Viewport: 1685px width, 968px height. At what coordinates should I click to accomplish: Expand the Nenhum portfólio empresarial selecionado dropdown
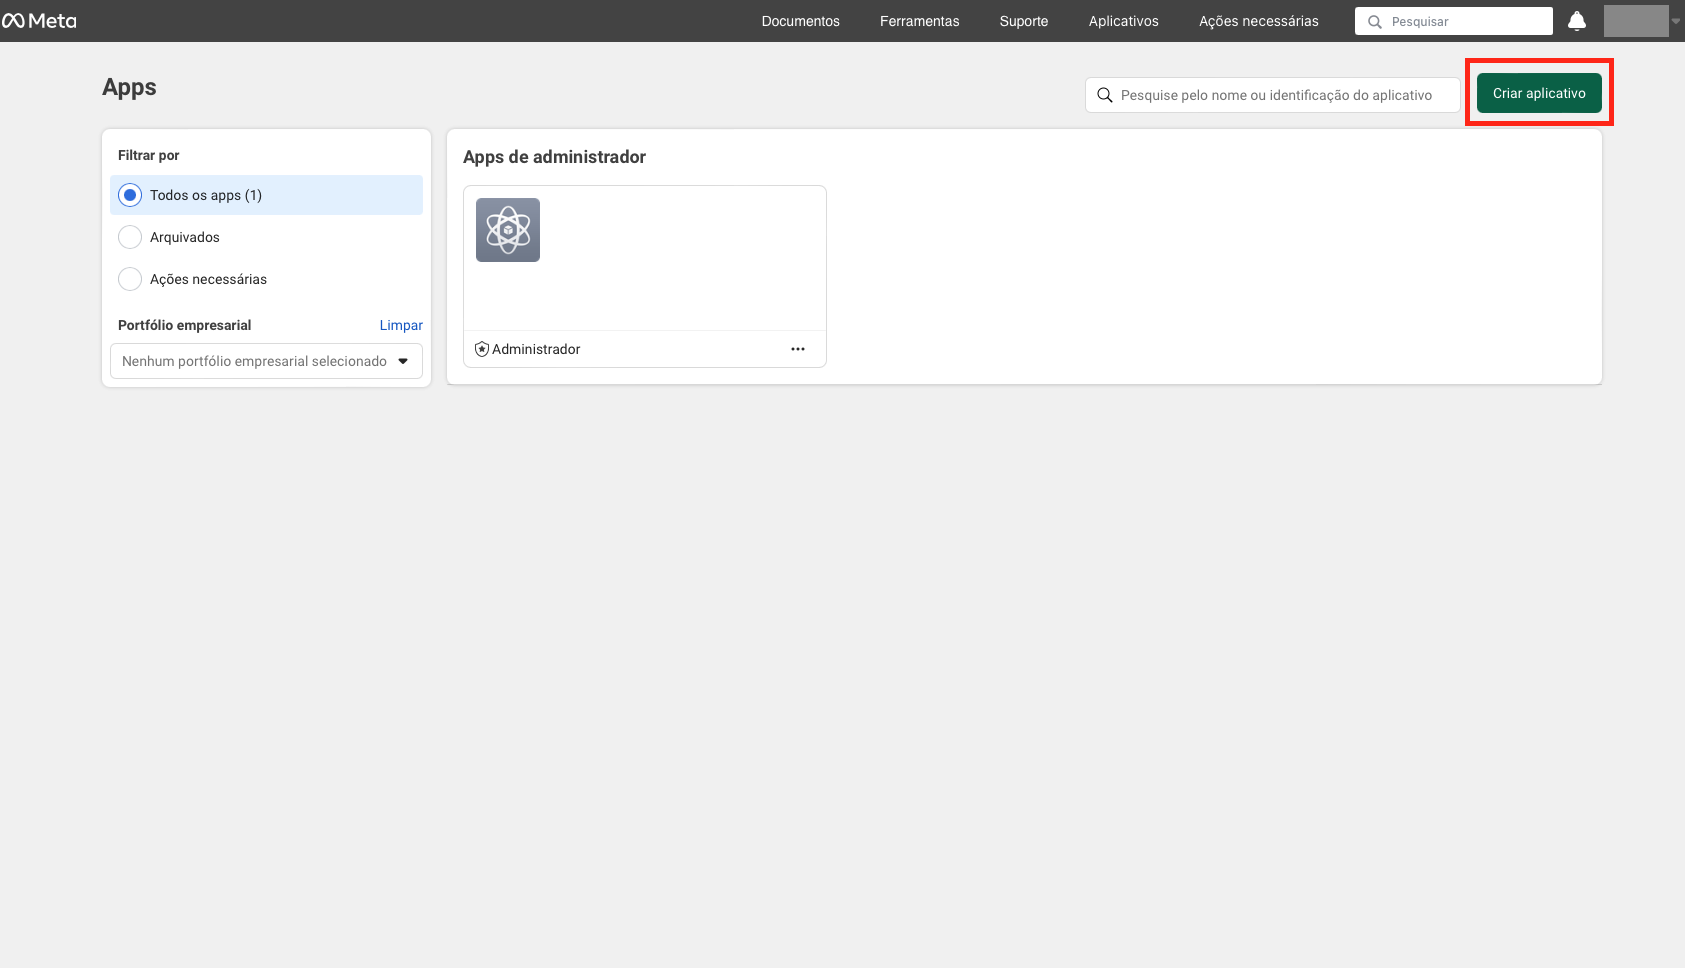tap(266, 361)
